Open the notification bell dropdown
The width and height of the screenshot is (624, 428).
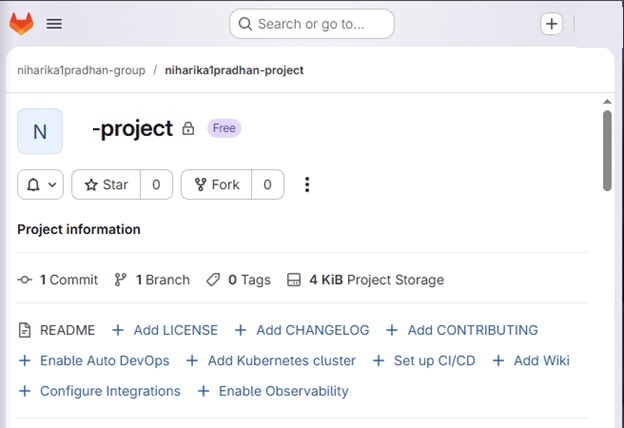40,185
